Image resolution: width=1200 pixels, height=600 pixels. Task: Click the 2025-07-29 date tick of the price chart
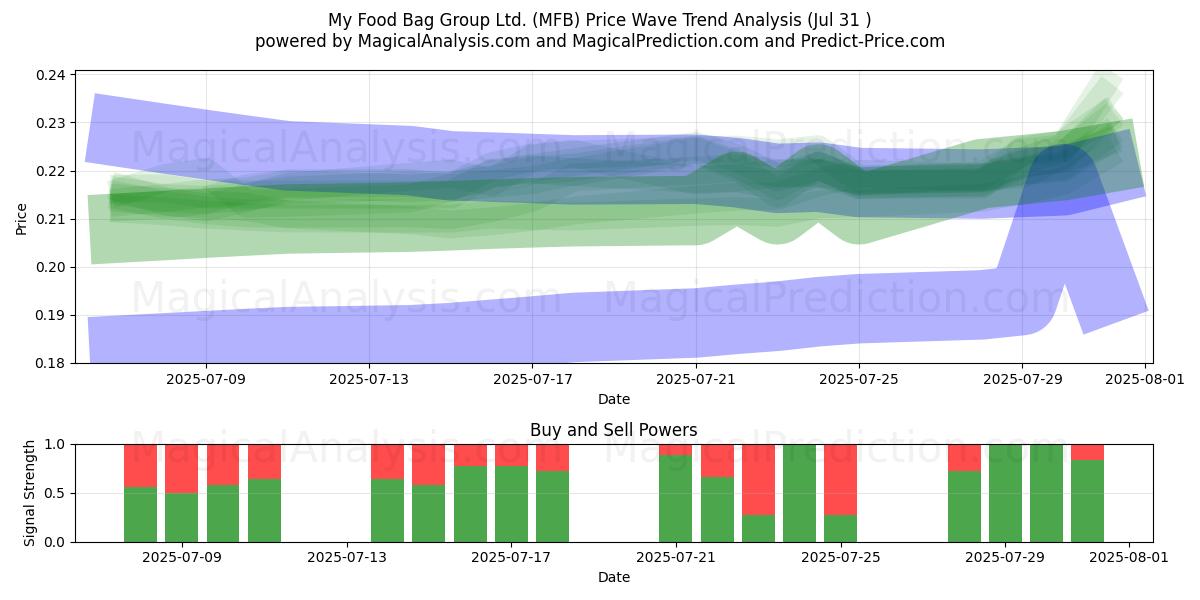(1022, 379)
